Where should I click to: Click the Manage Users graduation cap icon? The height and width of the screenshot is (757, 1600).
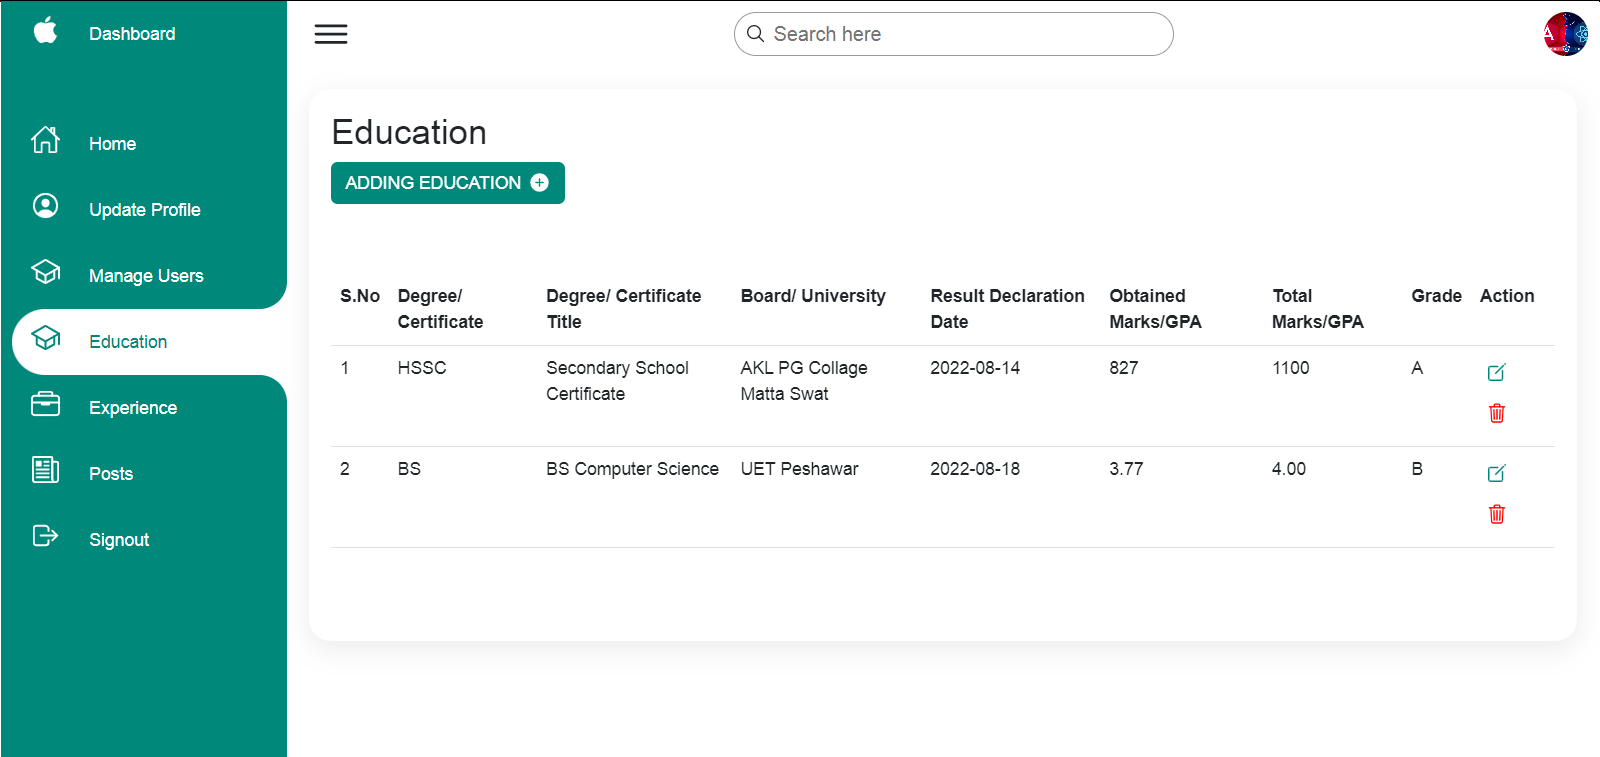(45, 272)
